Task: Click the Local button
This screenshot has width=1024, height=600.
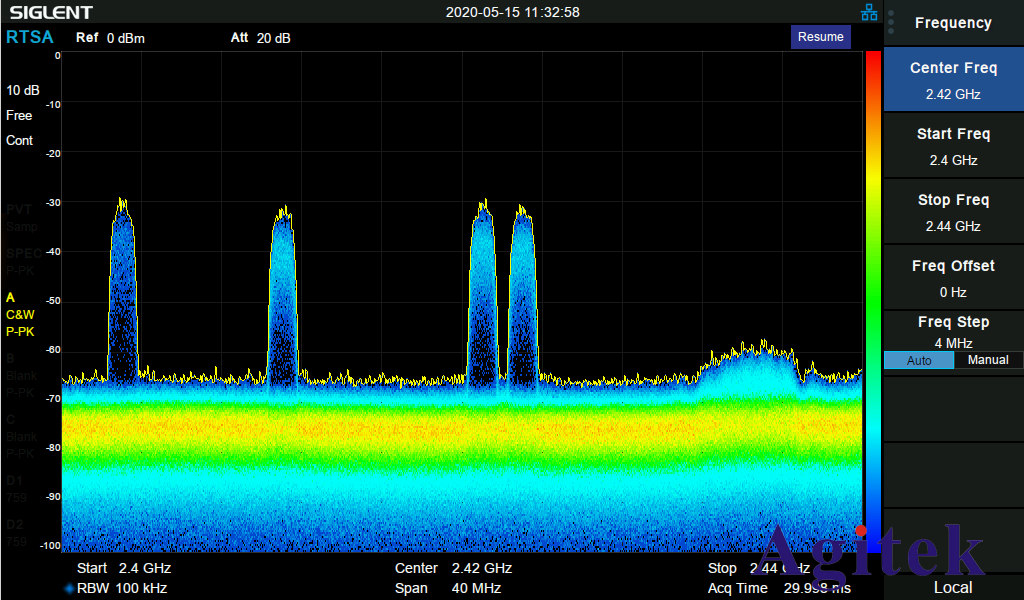Action: coord(953,587)
